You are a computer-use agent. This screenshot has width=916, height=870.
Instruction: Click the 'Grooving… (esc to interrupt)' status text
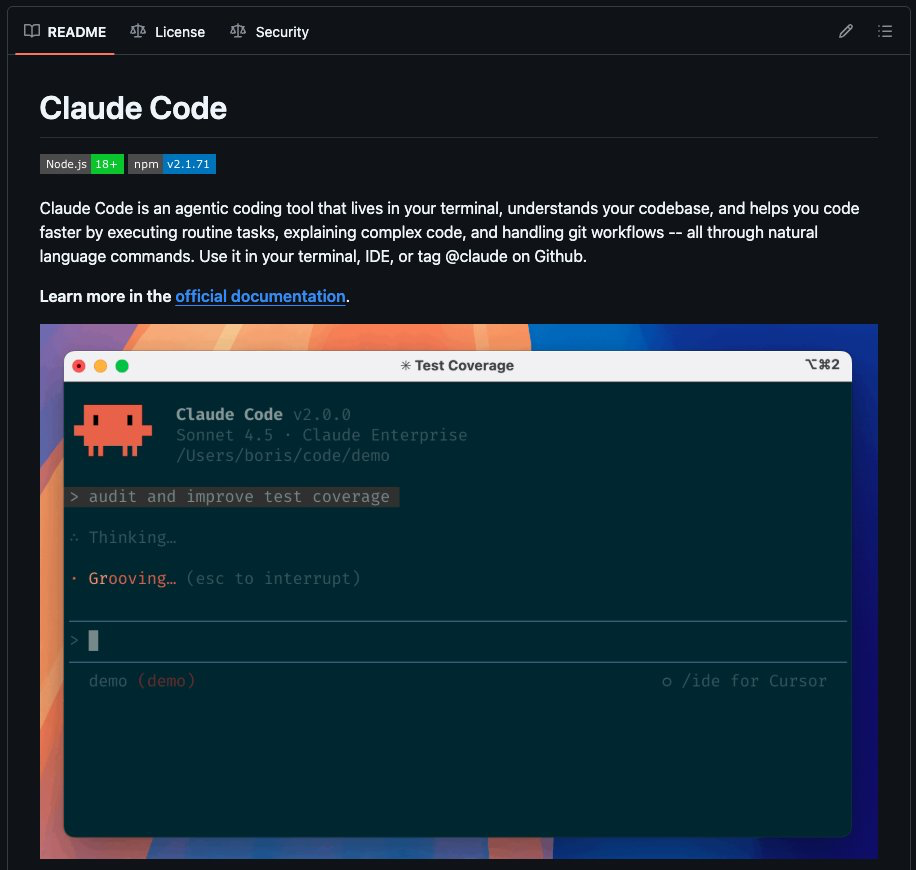215,578
